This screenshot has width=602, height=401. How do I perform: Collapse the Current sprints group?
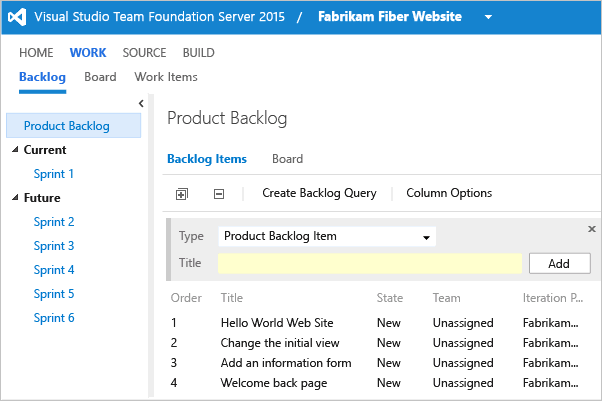tap(15, 150)
